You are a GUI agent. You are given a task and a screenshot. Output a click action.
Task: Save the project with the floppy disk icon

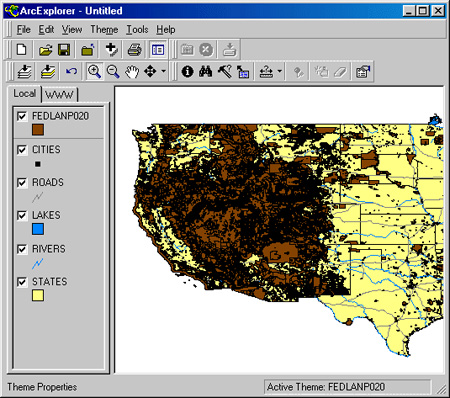(64, 50)
